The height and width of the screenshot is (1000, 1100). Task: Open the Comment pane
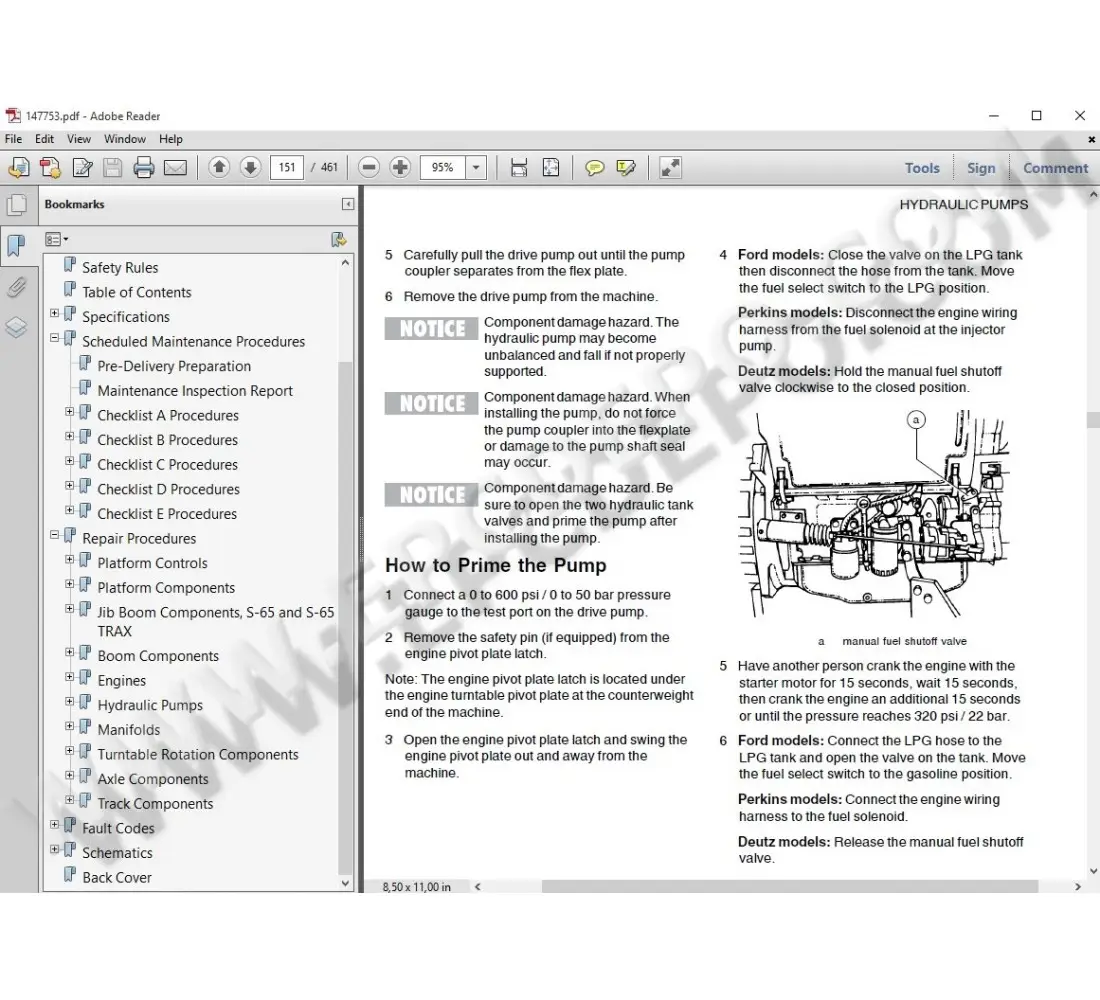pyautogui.click(x=1055, y=168)
